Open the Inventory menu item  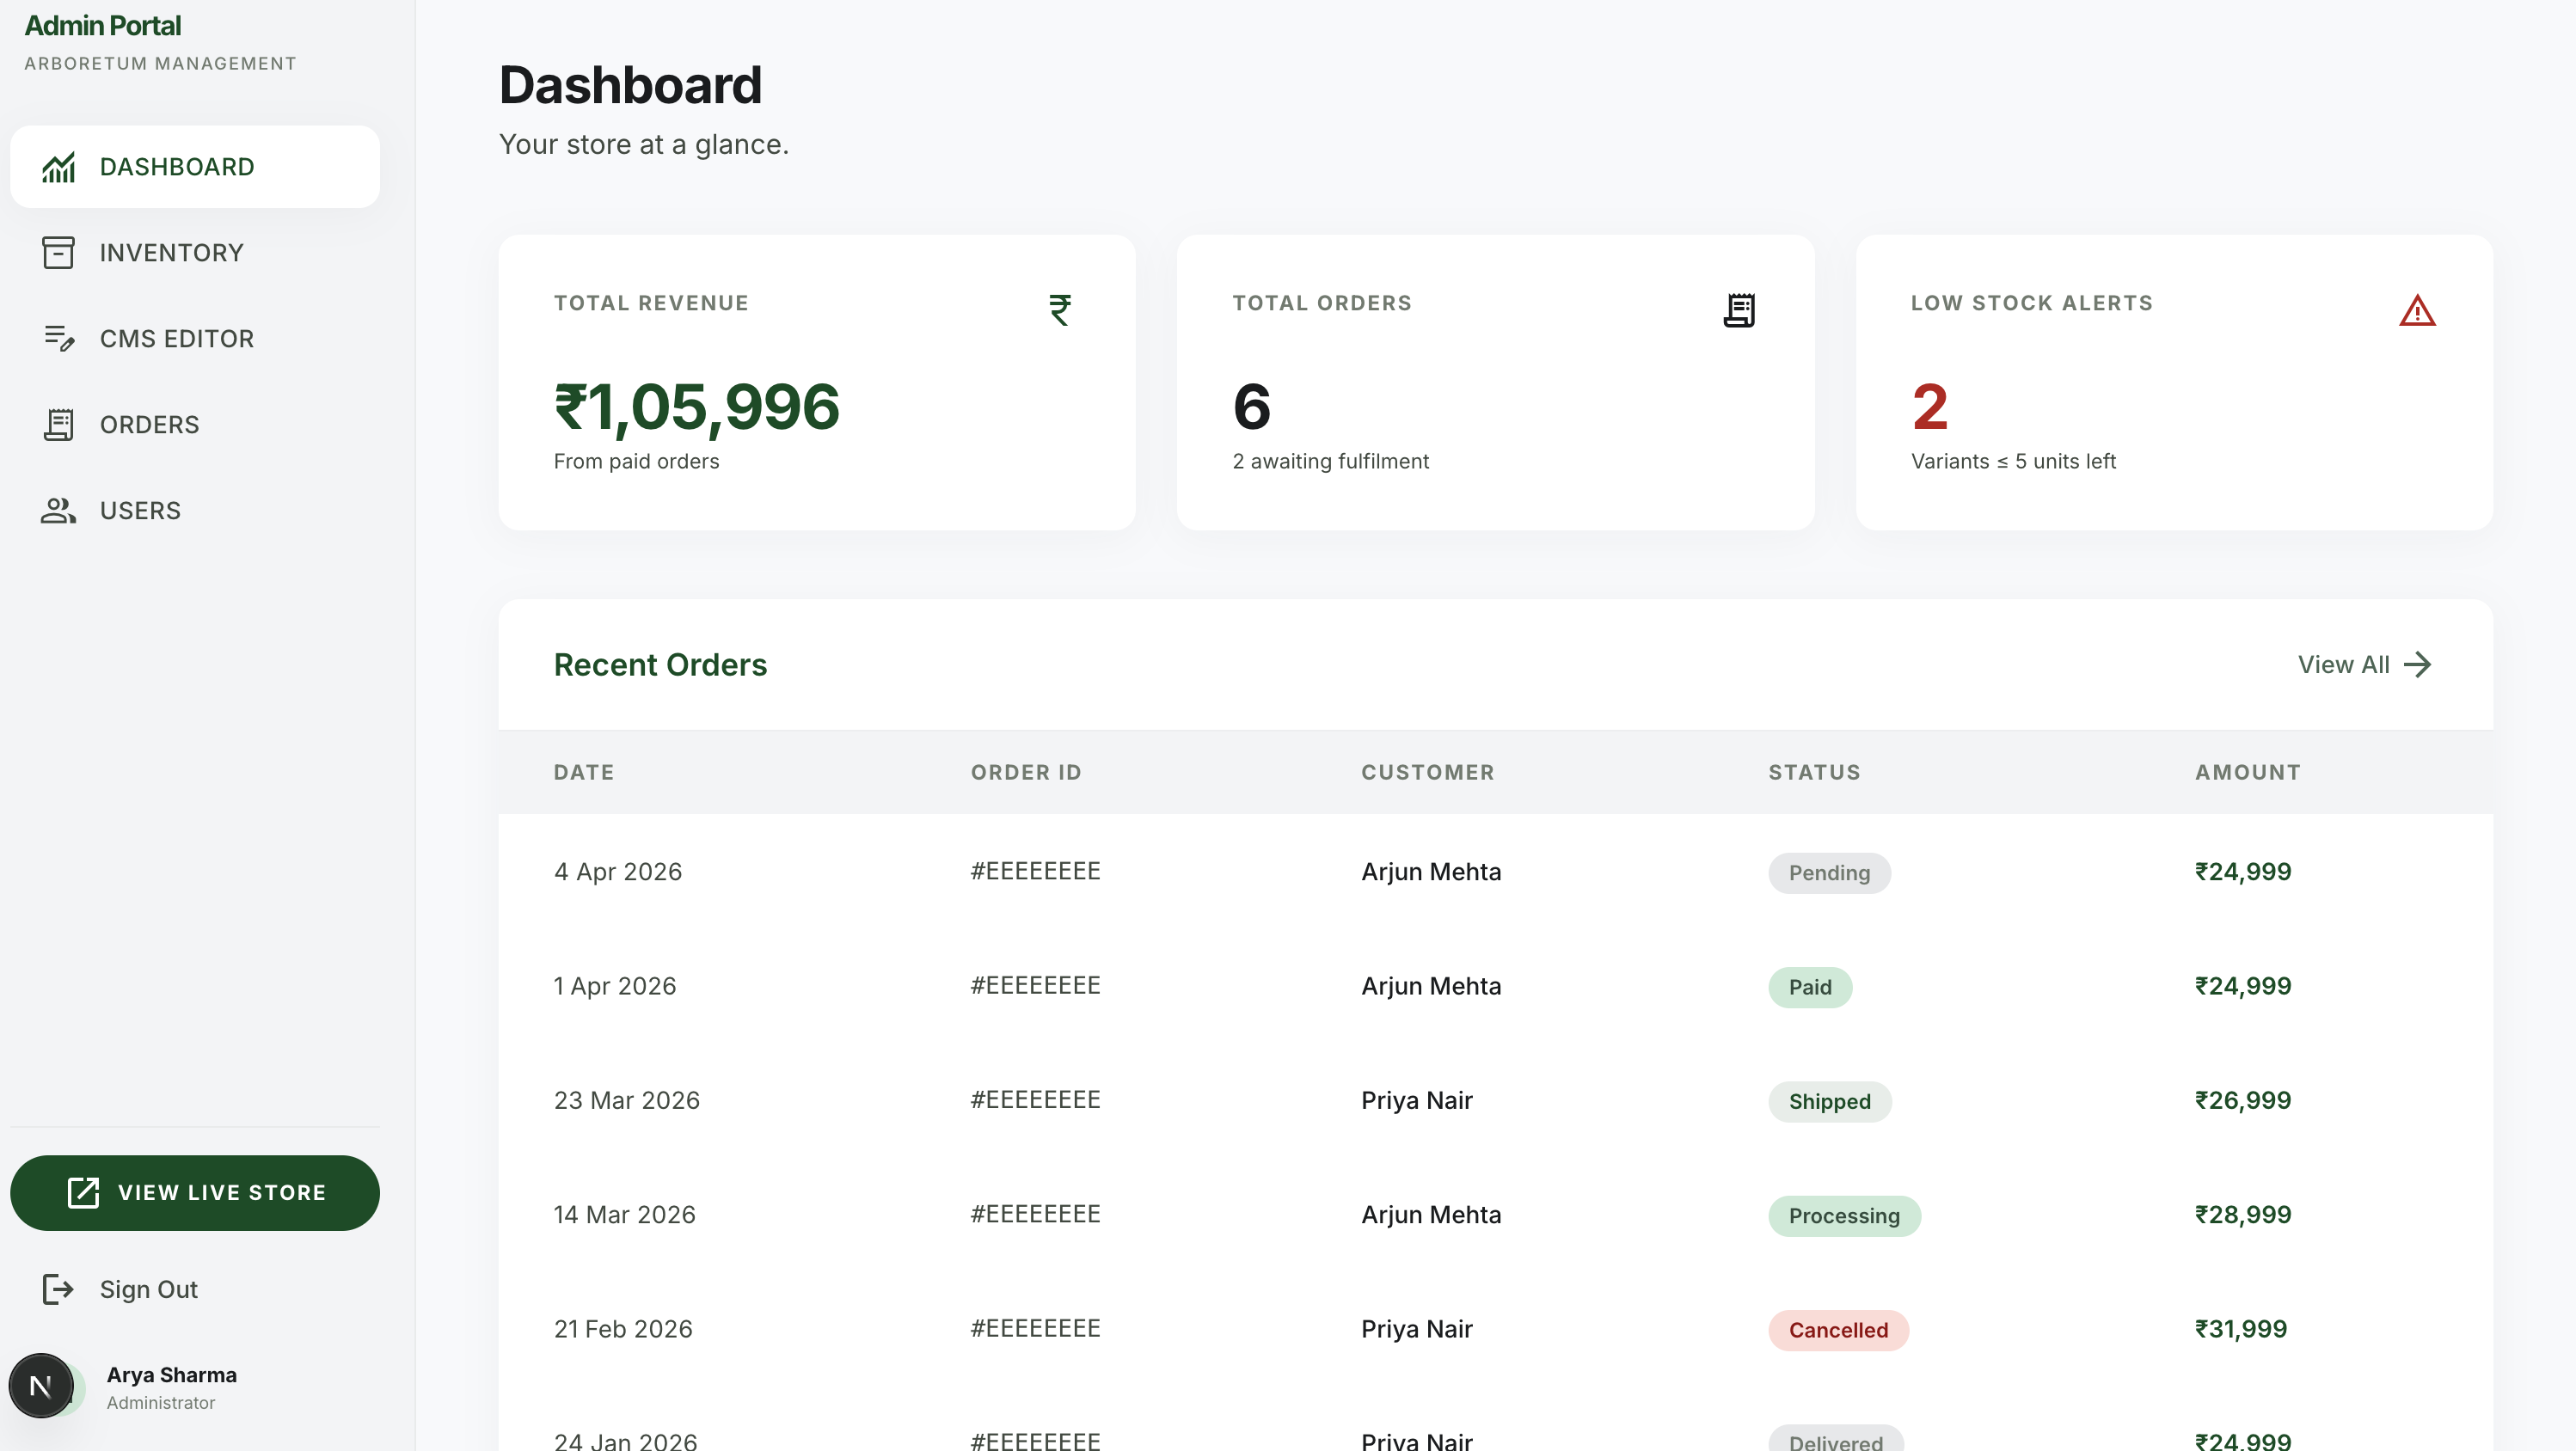point(195,253)
